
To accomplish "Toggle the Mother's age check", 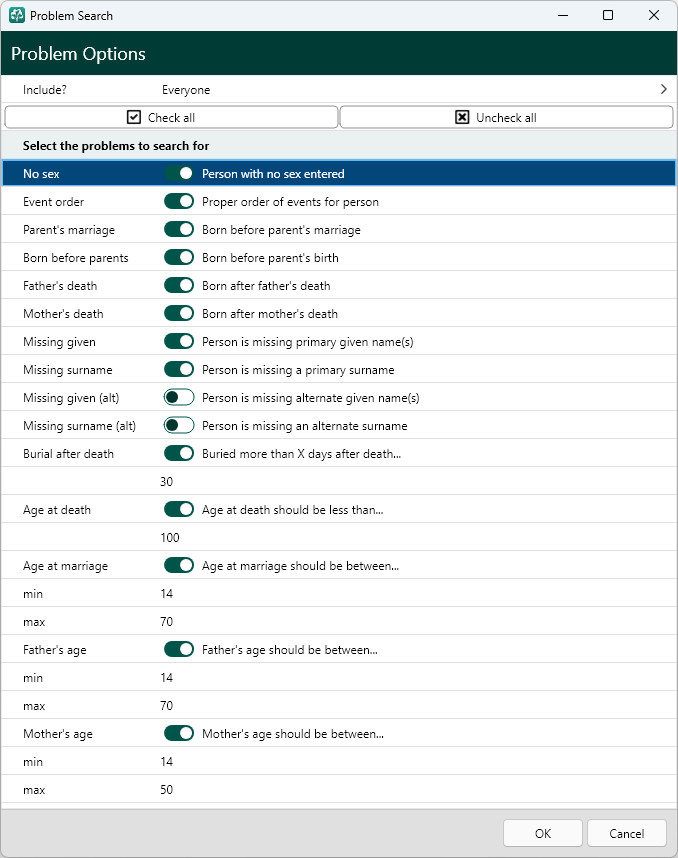I will [x=179, y=733].
